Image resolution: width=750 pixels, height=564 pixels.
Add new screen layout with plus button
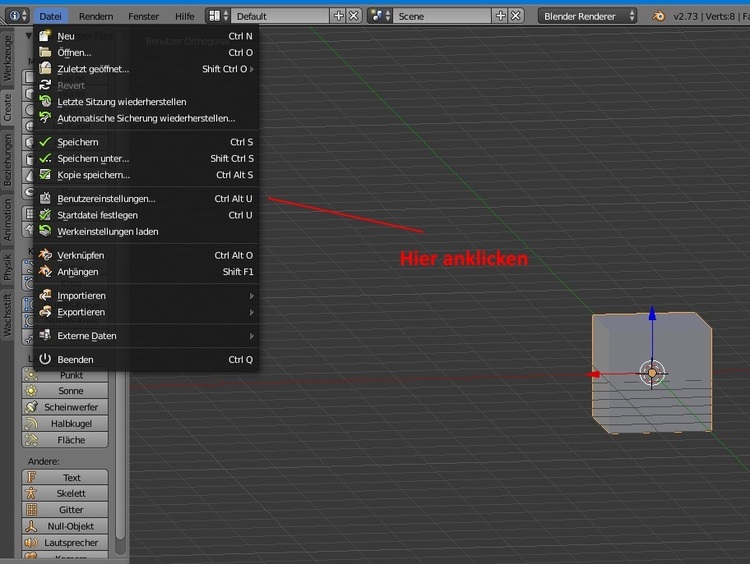[x=338, y=16]
